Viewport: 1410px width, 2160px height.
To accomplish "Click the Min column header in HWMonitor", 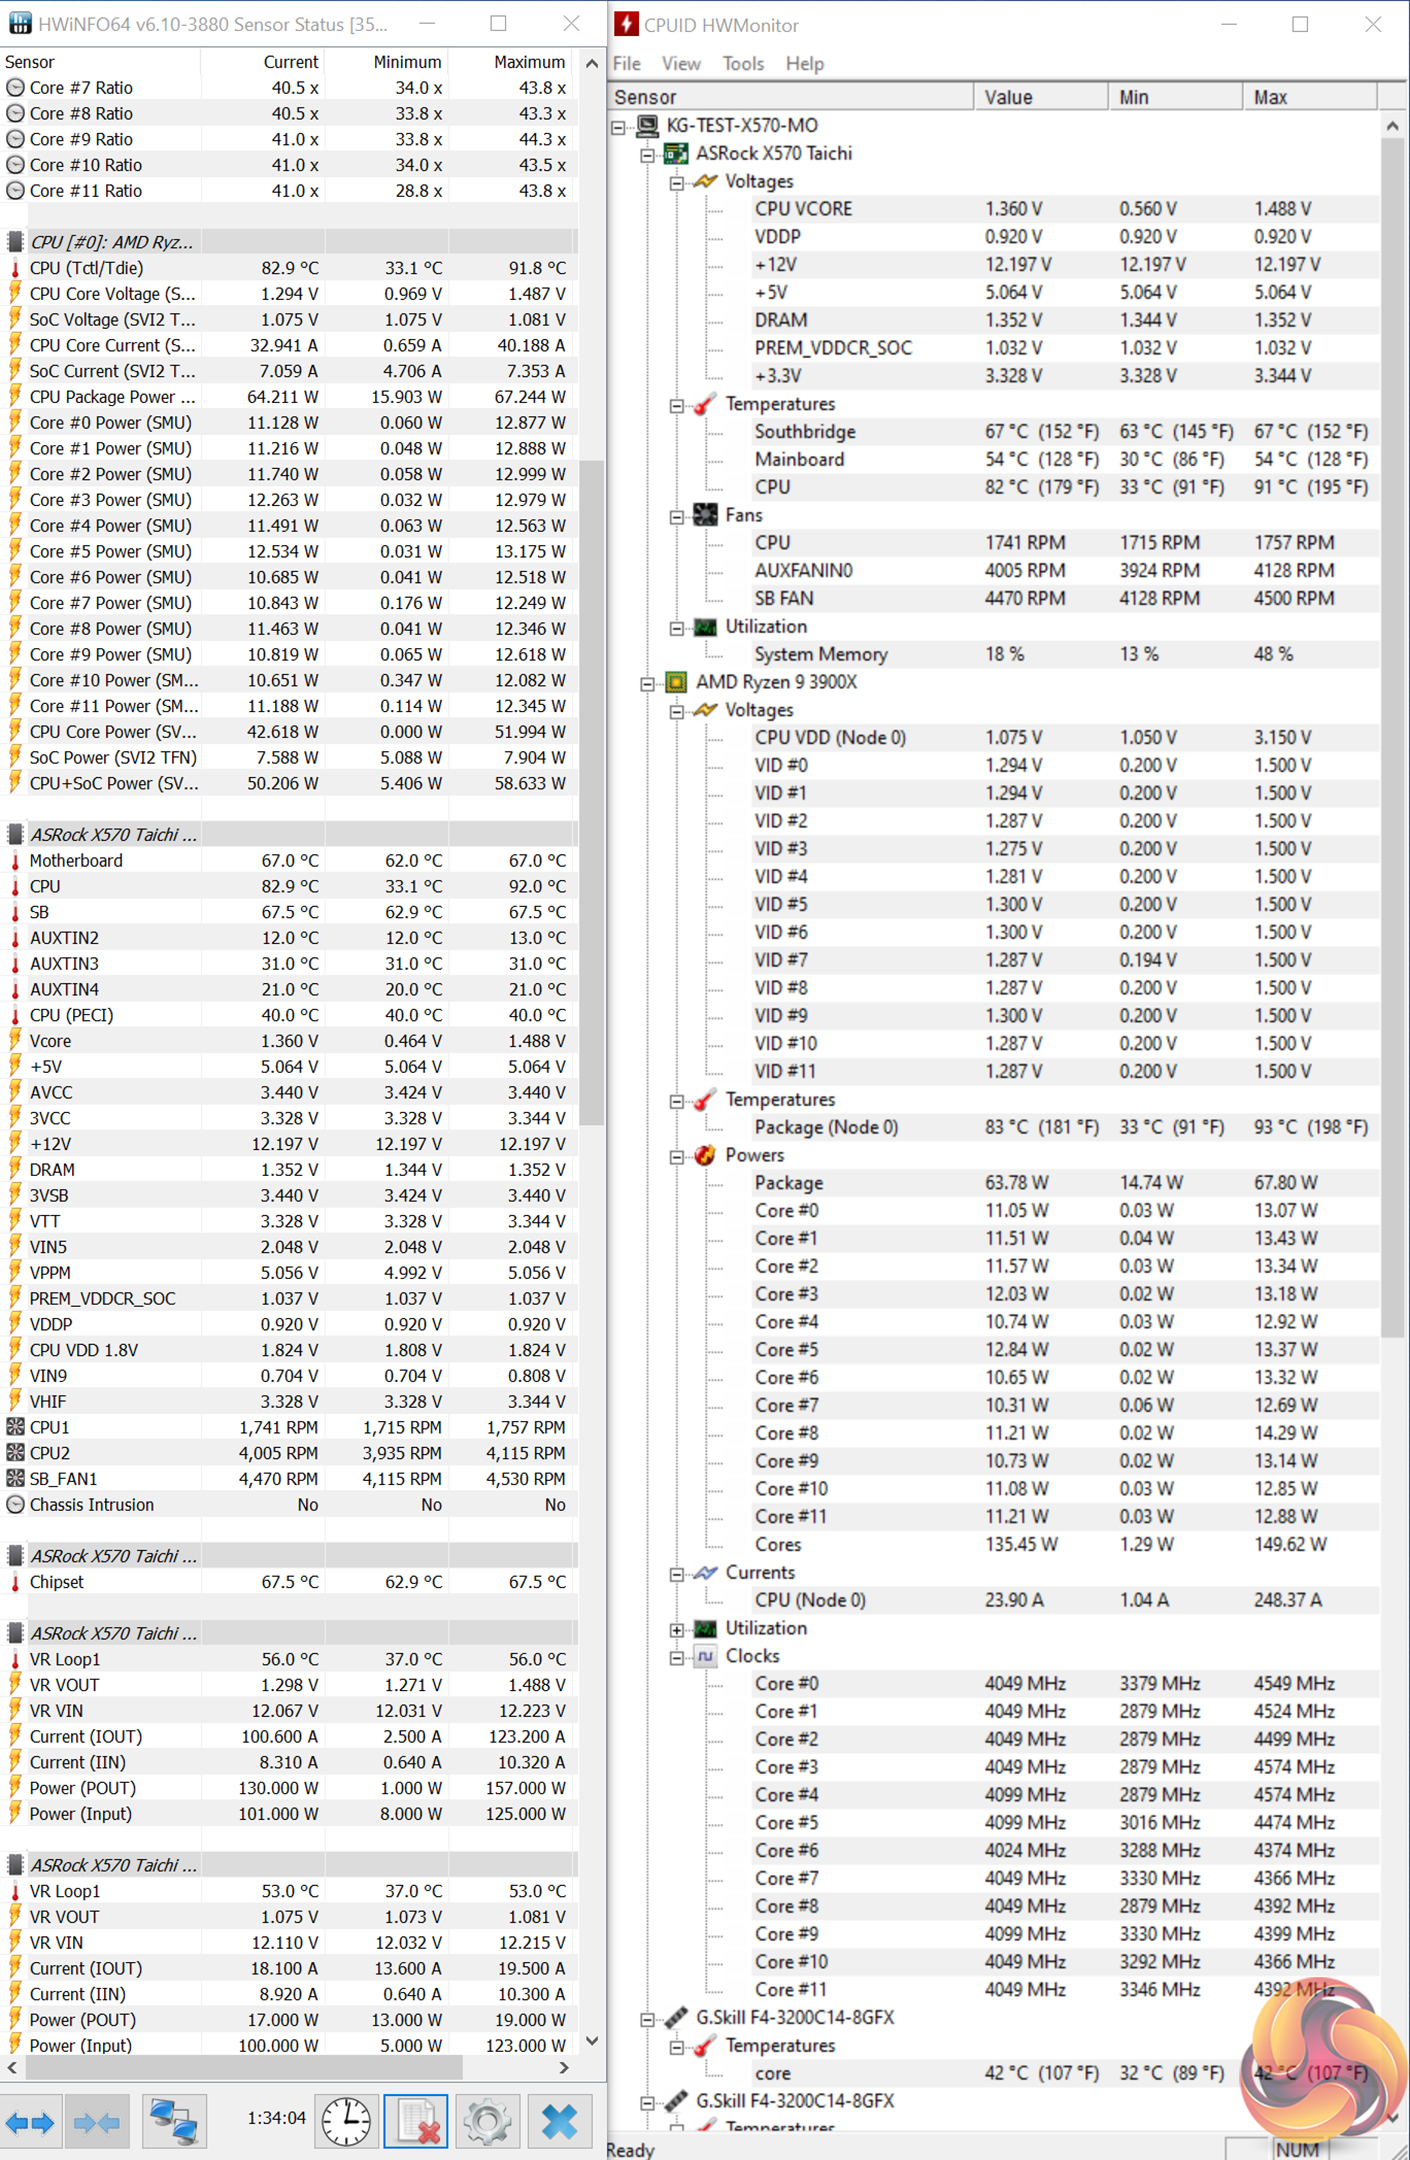I will click(1175, 97).
